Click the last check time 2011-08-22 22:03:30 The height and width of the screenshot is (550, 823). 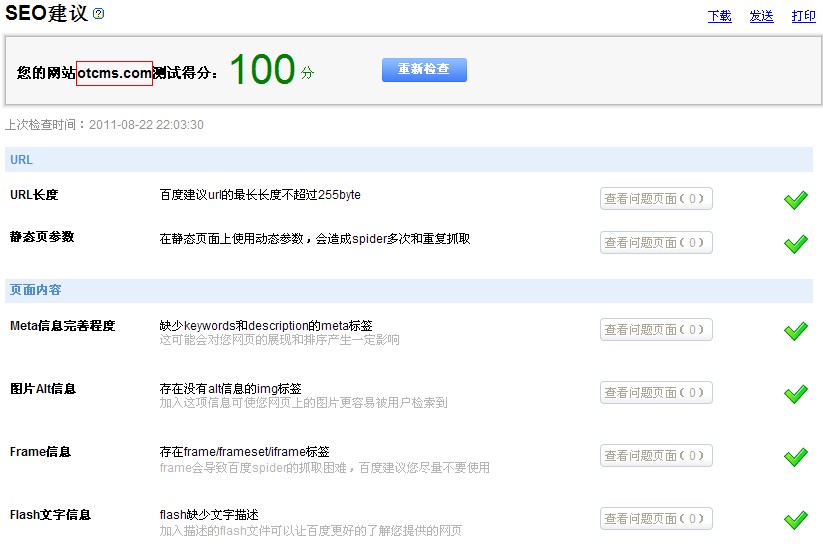tap(146, 125)
